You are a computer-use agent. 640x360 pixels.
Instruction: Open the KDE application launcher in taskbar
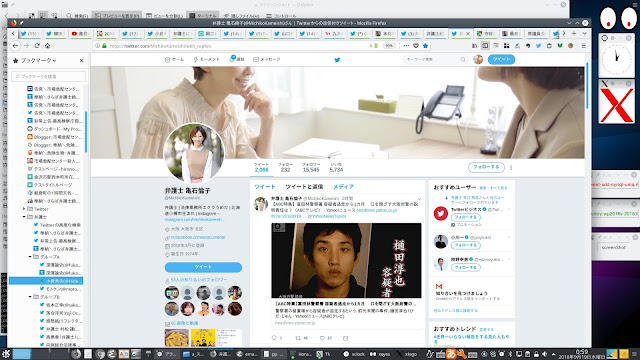(6, 354)
